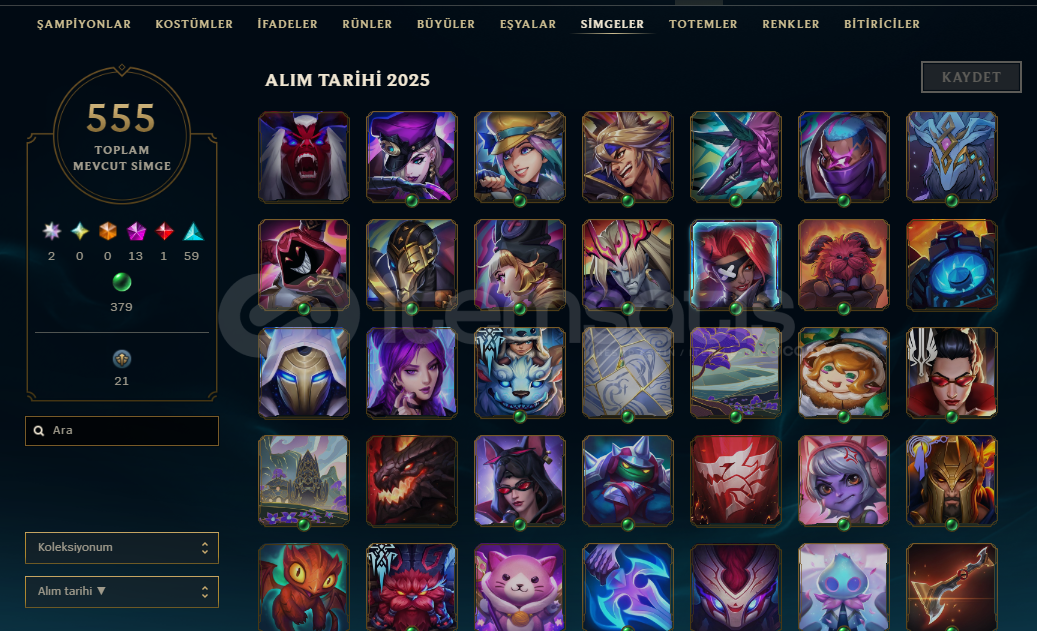
Task: Open the Alım tarihi sort dropdown
Action: click(122, 591)
